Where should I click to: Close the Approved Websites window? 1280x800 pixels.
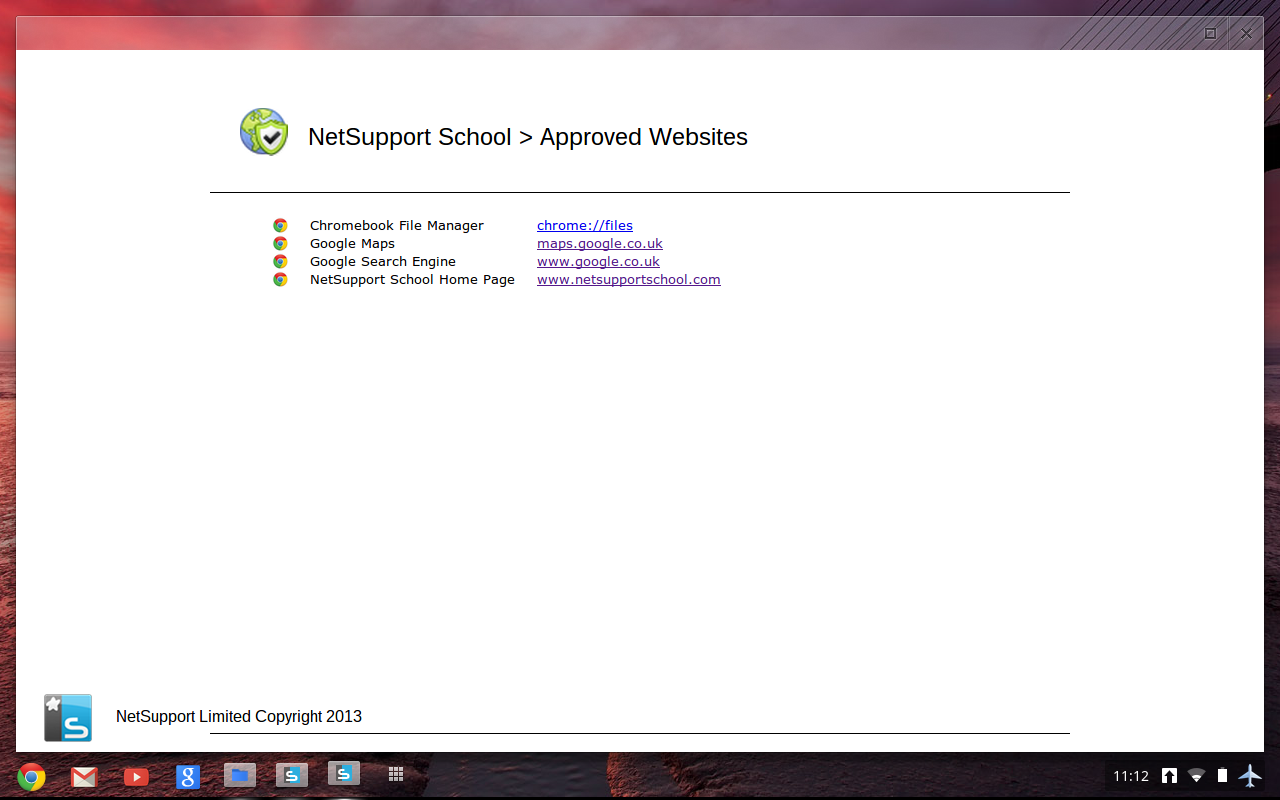[x=1246, y=33]
